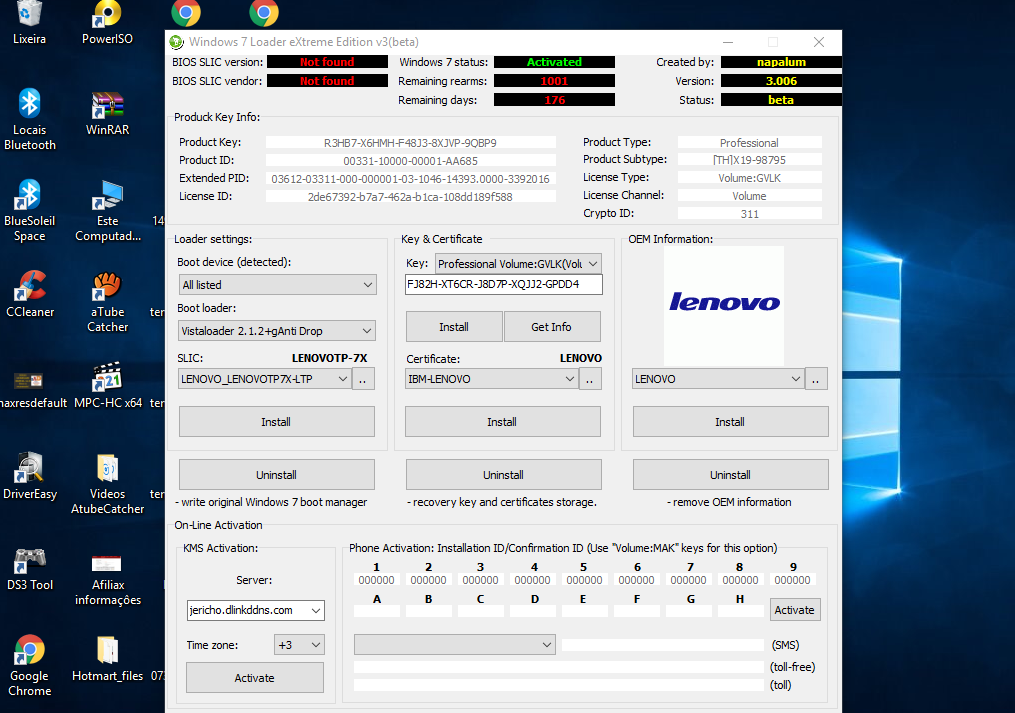Click the toll-free phone number field

559,667
